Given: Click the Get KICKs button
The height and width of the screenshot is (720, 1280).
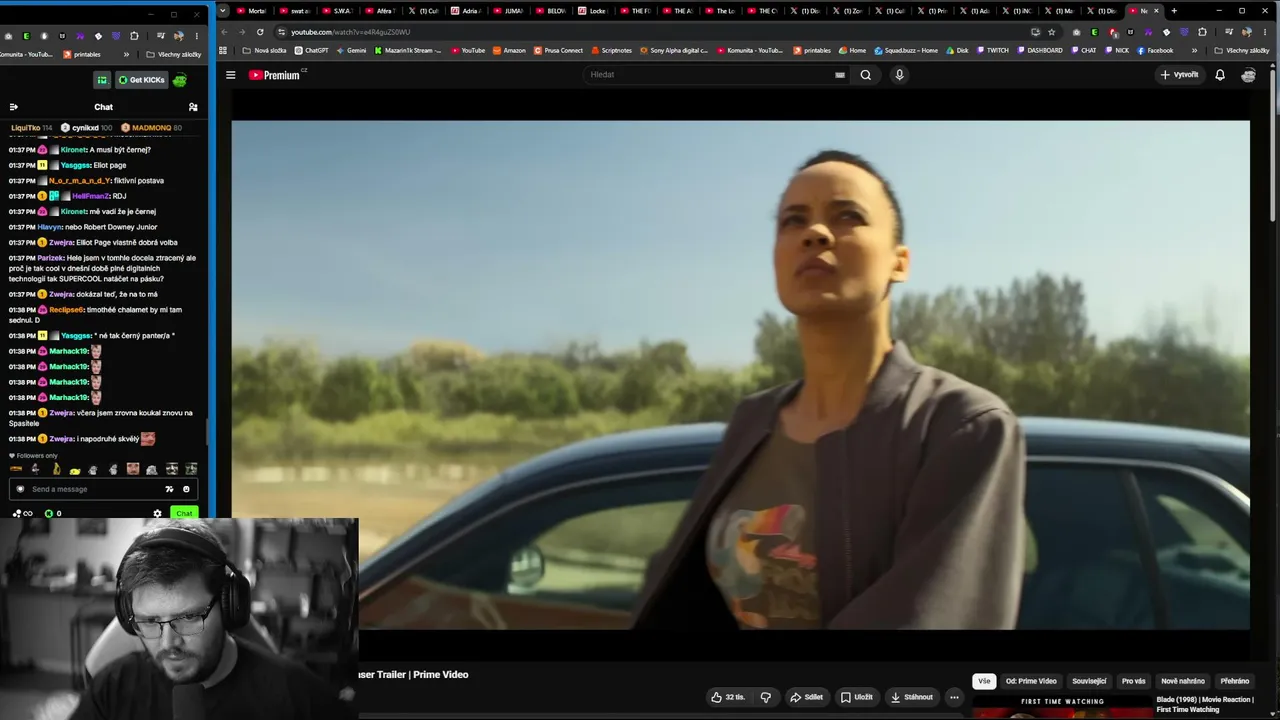Looking at the screenshot, I should pyautogui.click(x=141, y=80).
